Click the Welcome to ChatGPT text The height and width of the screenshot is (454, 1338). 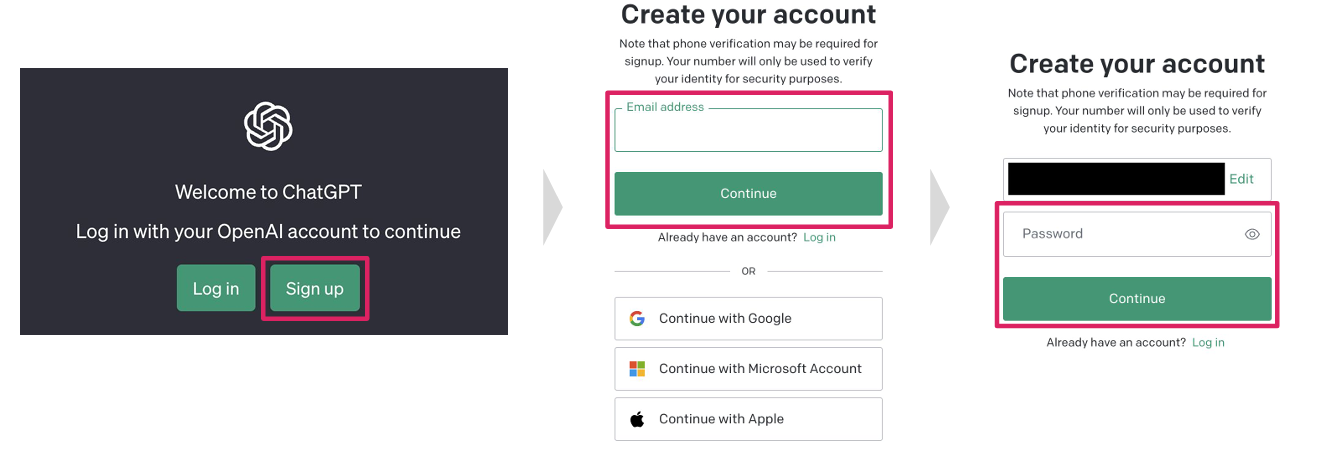coord(268,192)
